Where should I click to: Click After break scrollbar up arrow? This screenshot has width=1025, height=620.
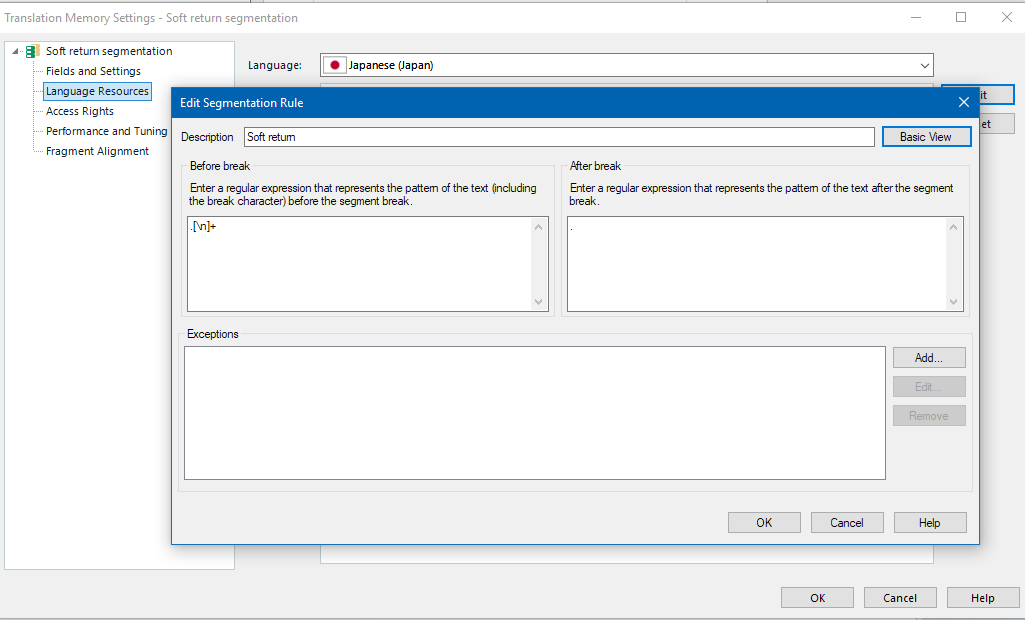pos(953,227)
